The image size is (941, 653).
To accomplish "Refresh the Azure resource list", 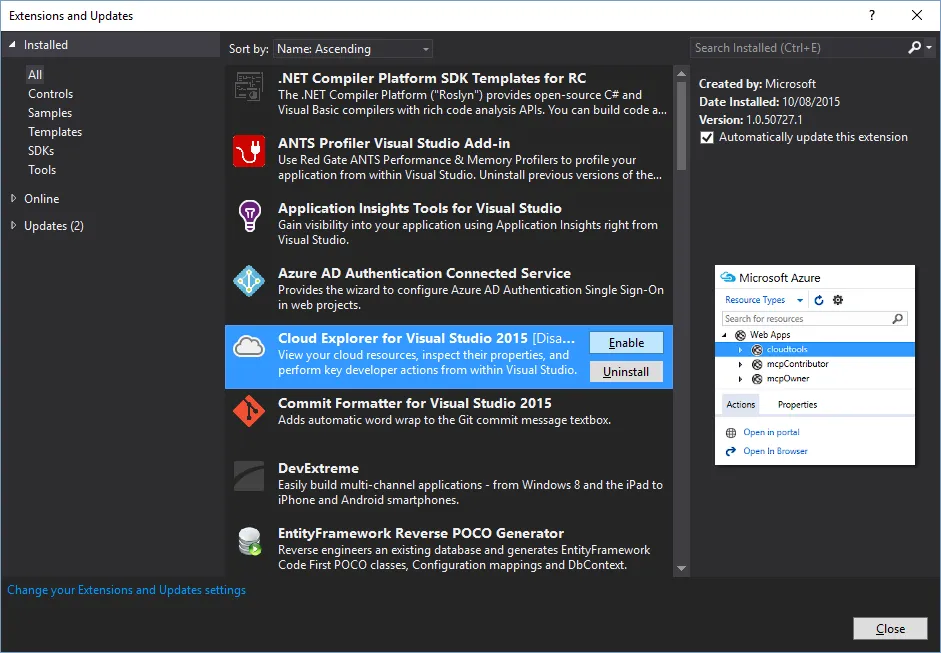I will point(817,299).
